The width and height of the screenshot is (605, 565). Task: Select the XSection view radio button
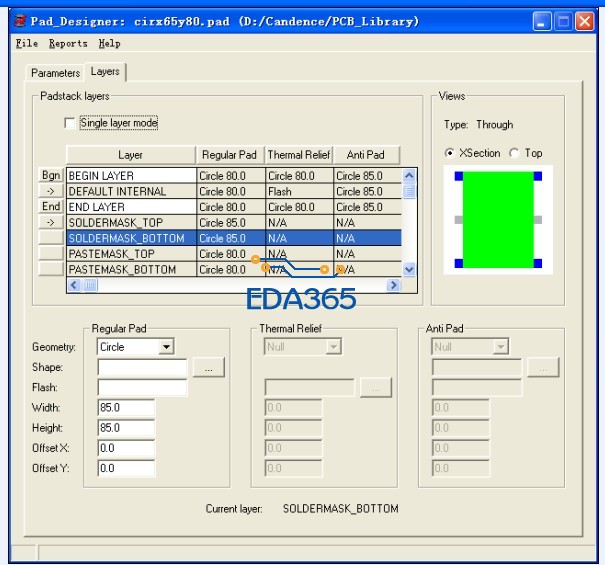[449, 153]
